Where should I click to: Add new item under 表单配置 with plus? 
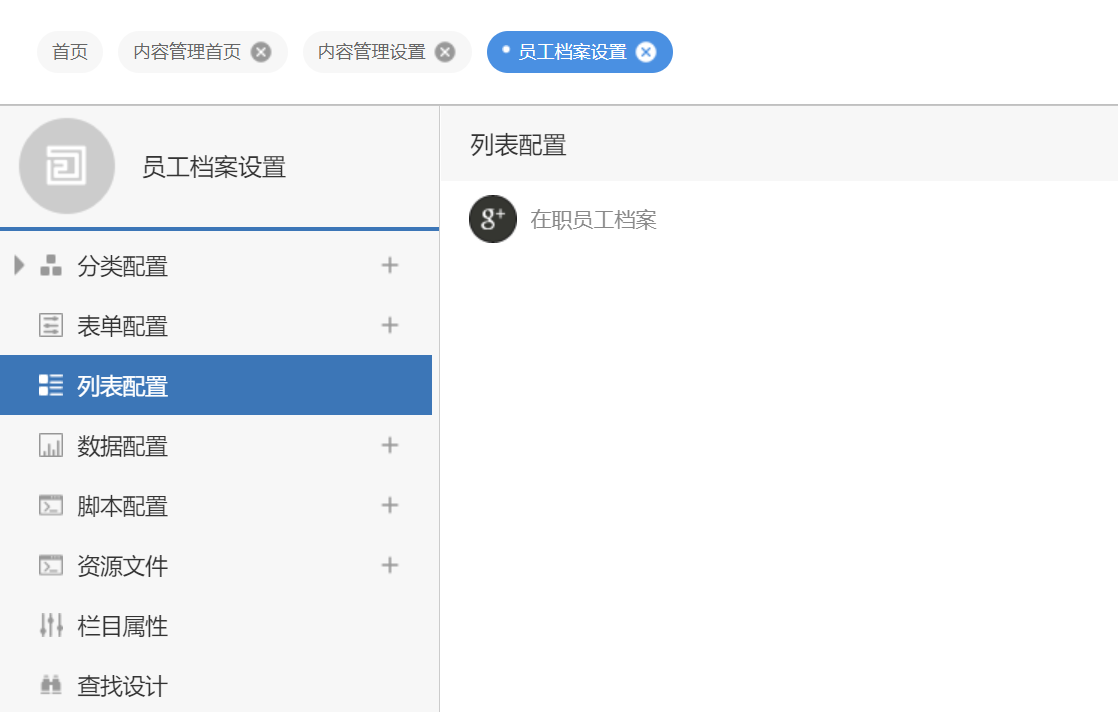[390, 325]
